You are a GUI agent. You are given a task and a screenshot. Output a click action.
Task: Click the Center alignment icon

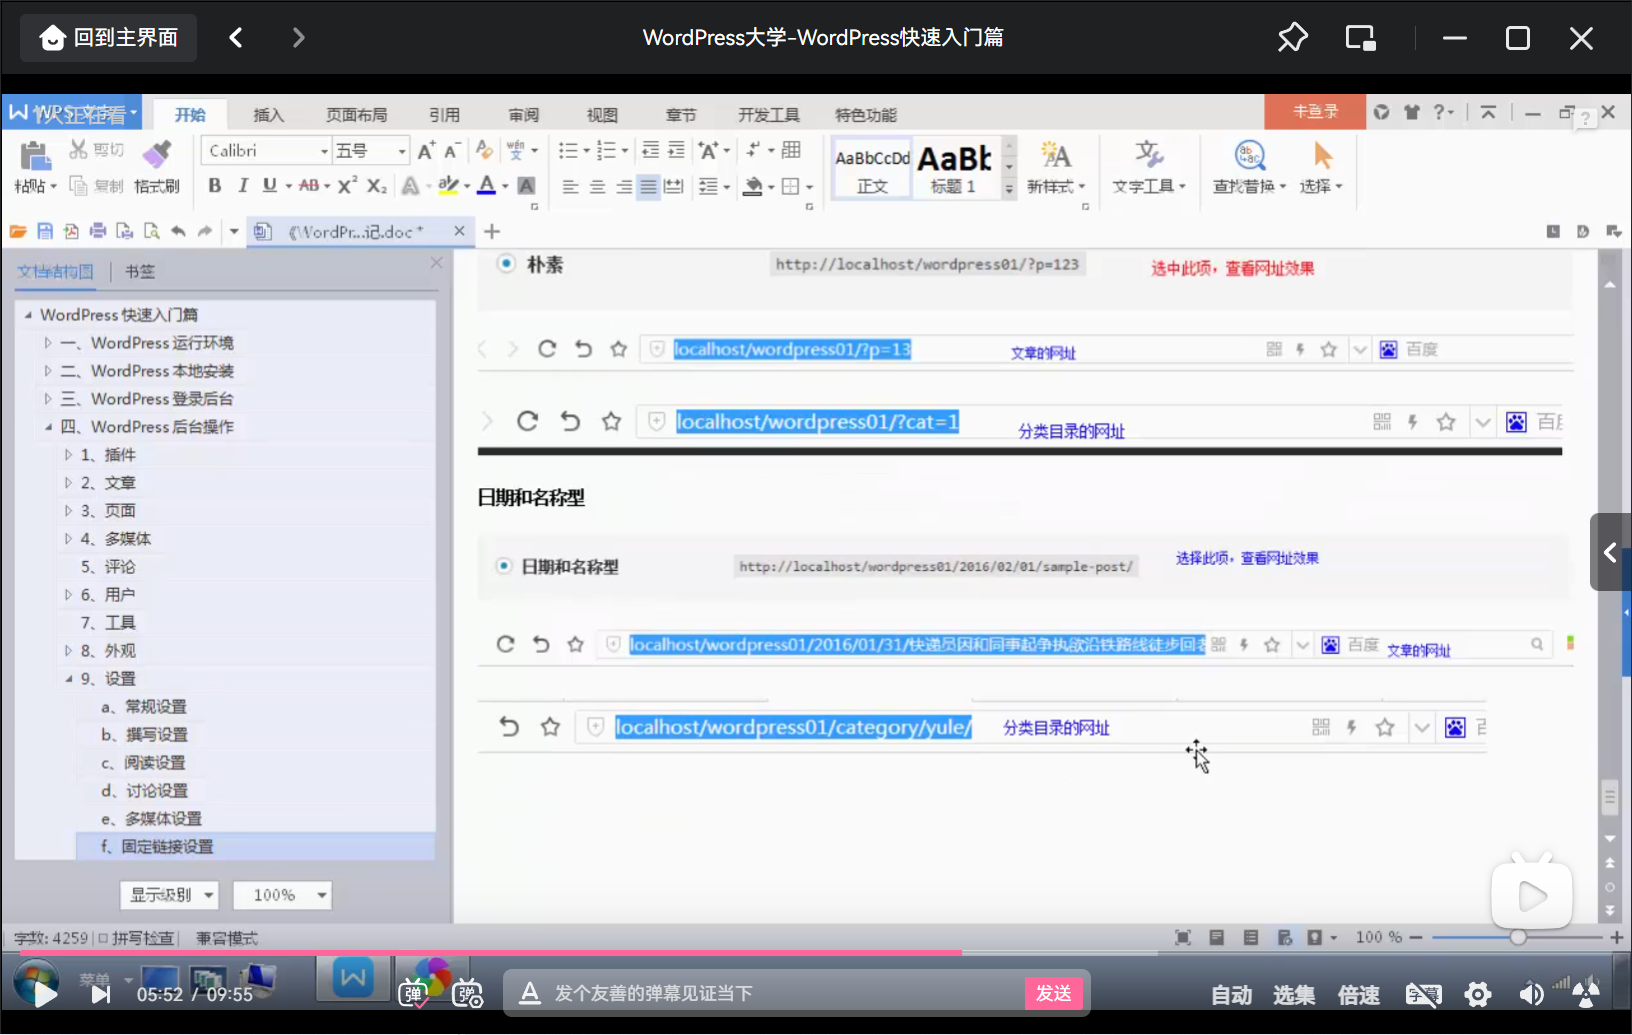tap(597, 186)
